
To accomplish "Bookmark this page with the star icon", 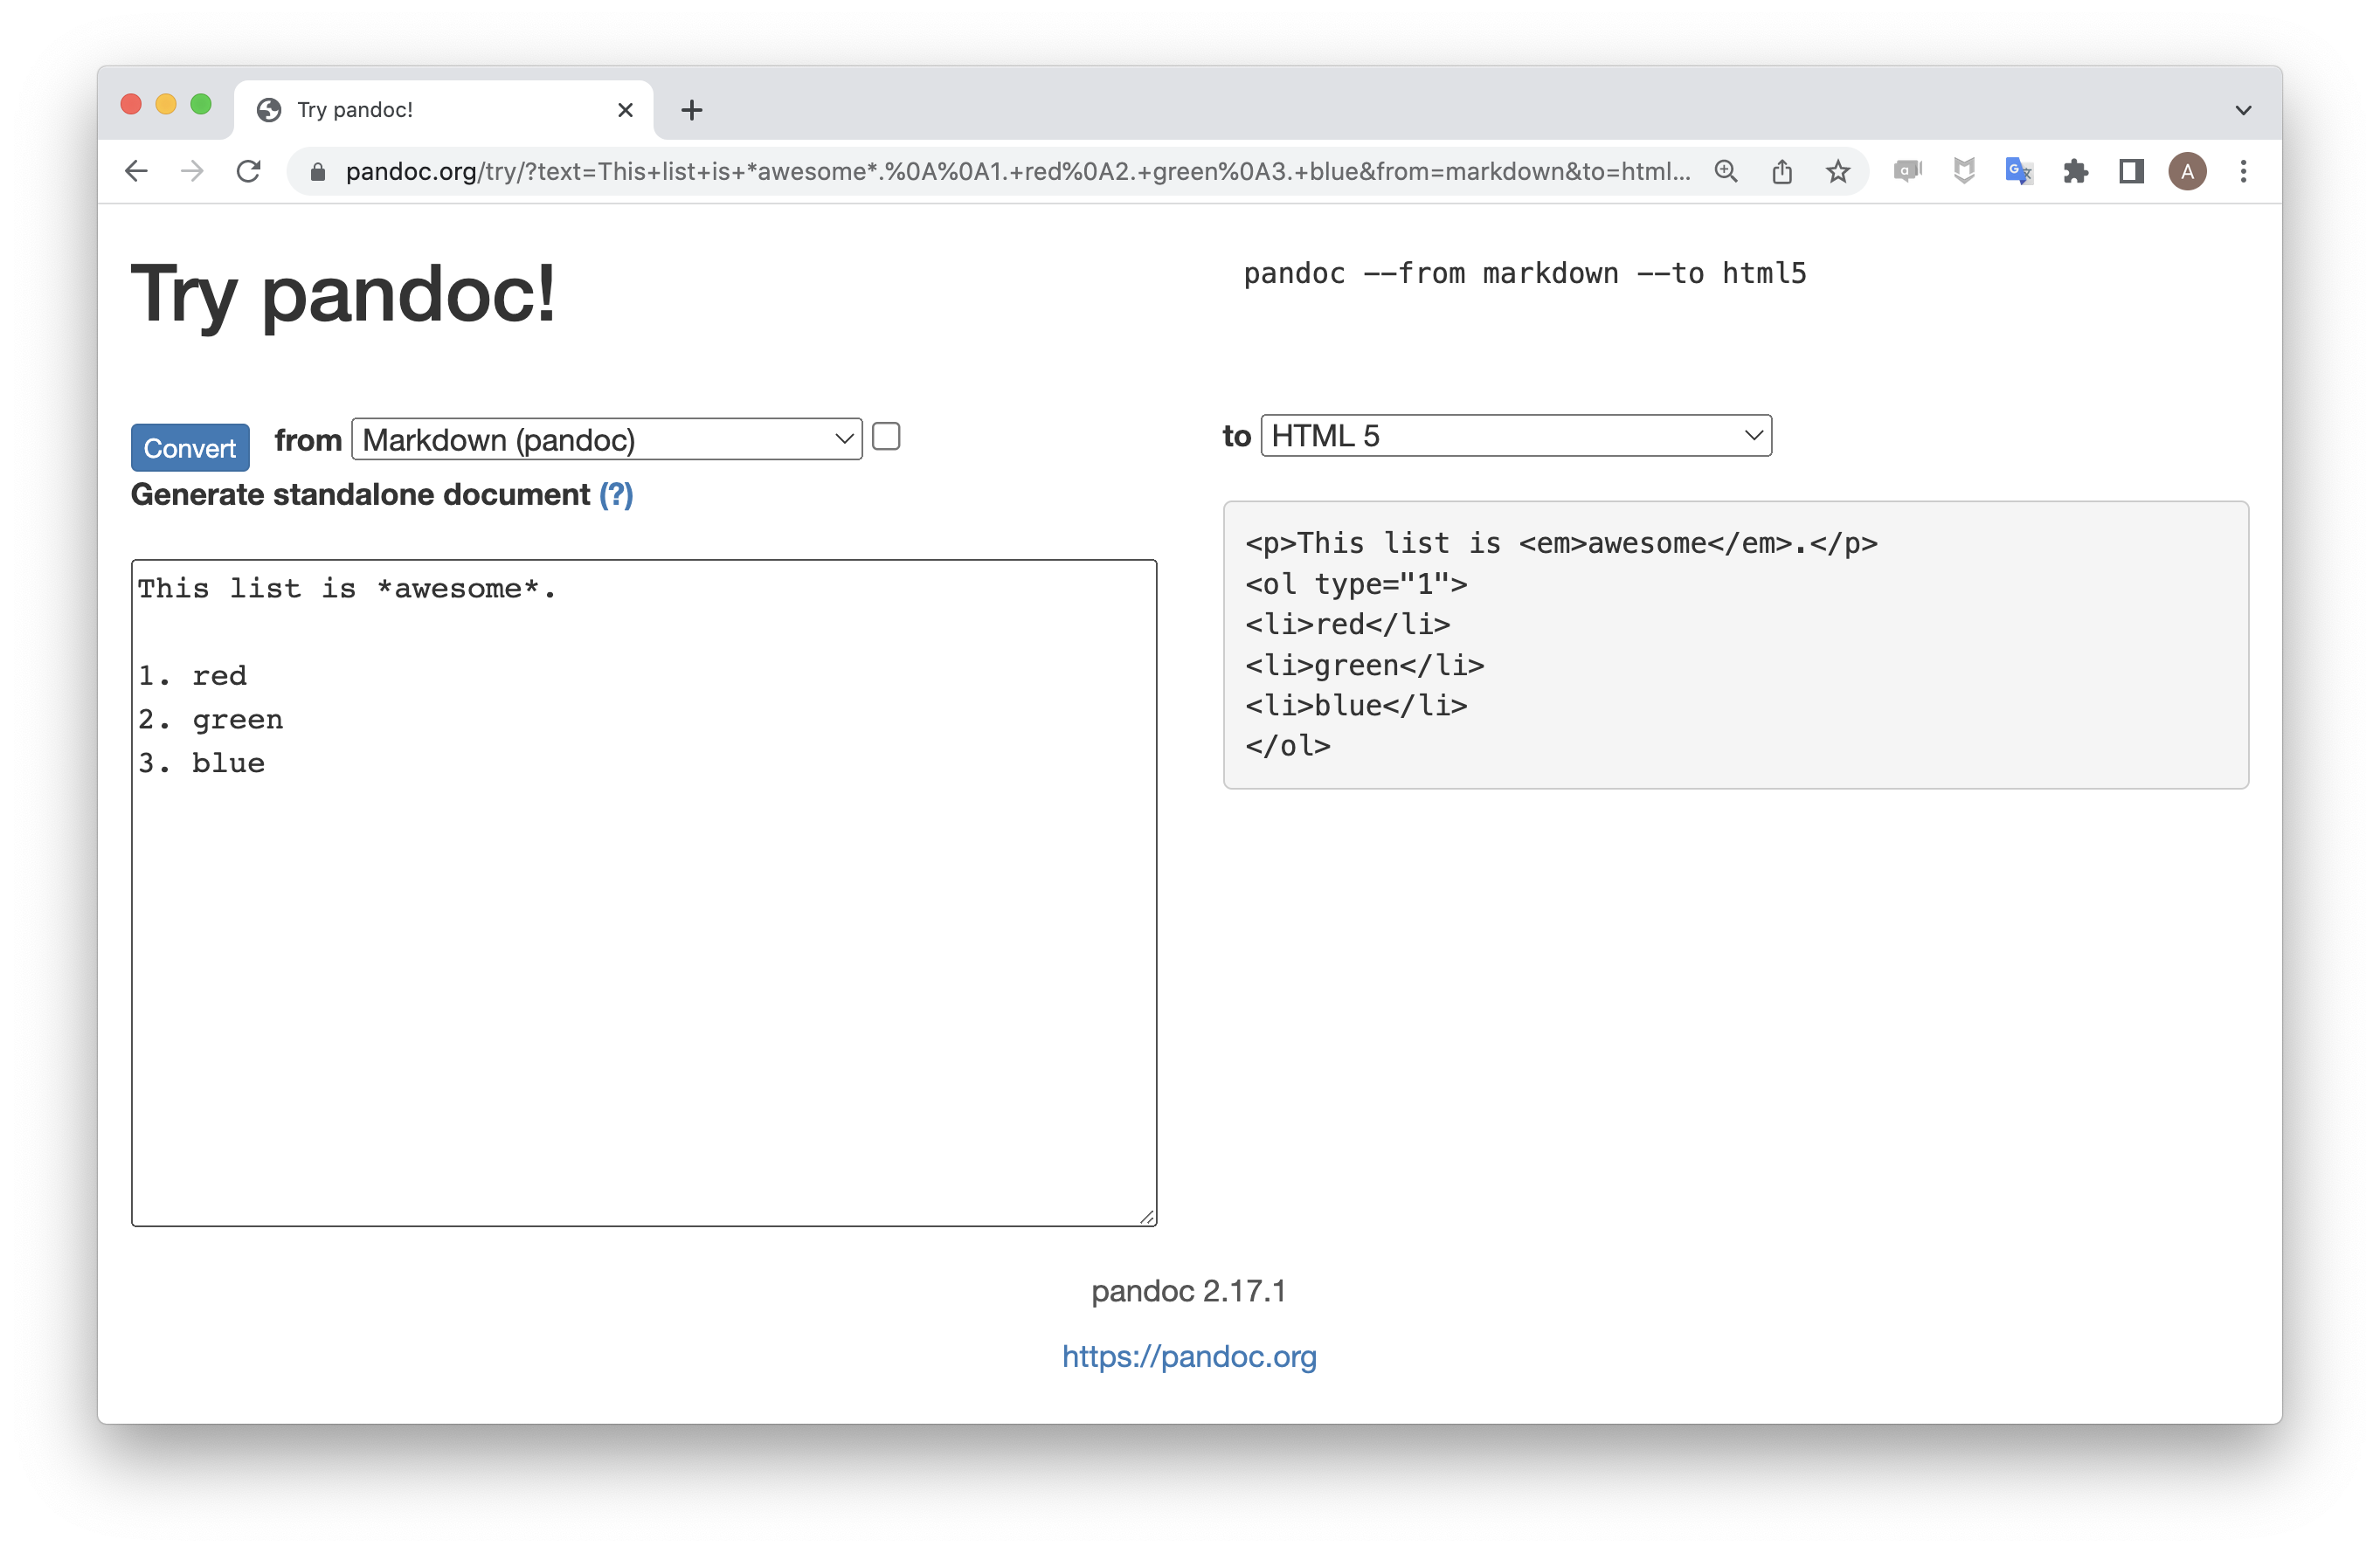I will tap(1838, 171).
